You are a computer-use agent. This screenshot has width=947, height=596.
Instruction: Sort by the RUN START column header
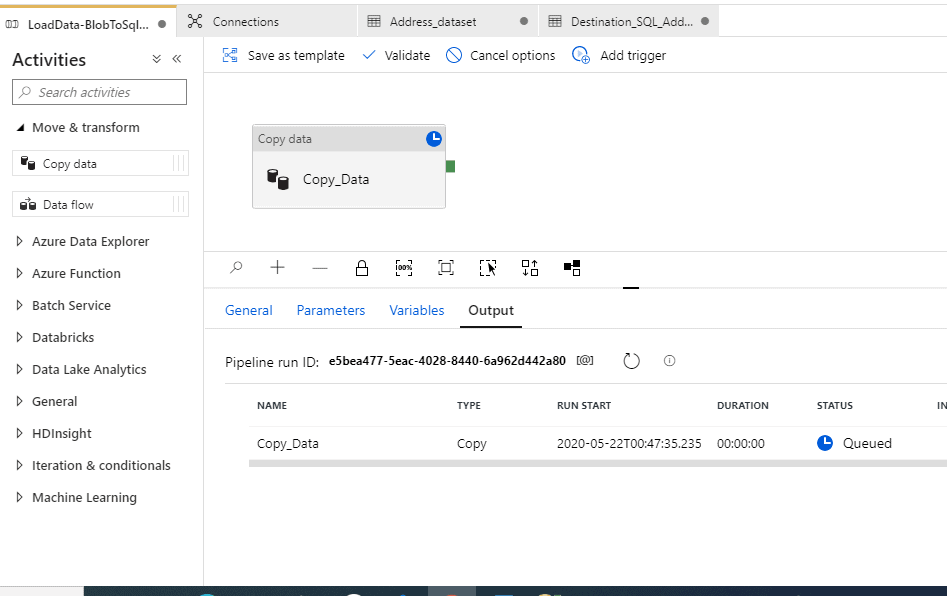584,405
